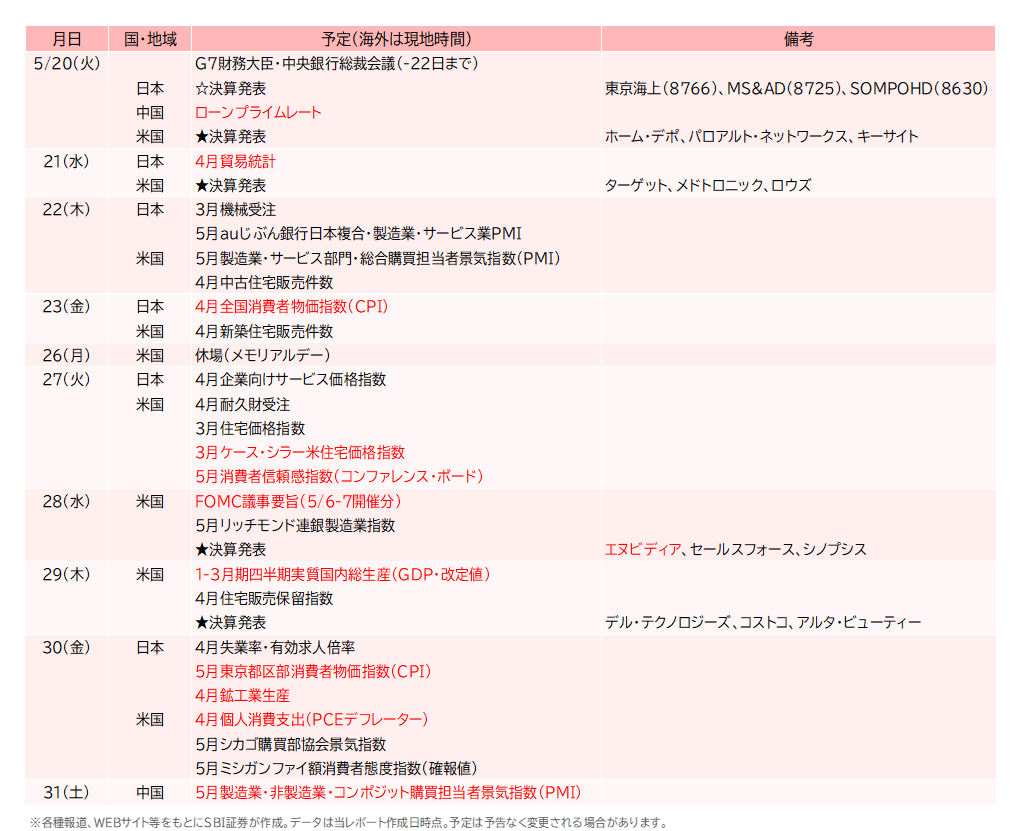Click red '3月ケース・シラー米住宅価格指数' entry
The height and width of the screenshot is (831, 1024).
point(300,453)
